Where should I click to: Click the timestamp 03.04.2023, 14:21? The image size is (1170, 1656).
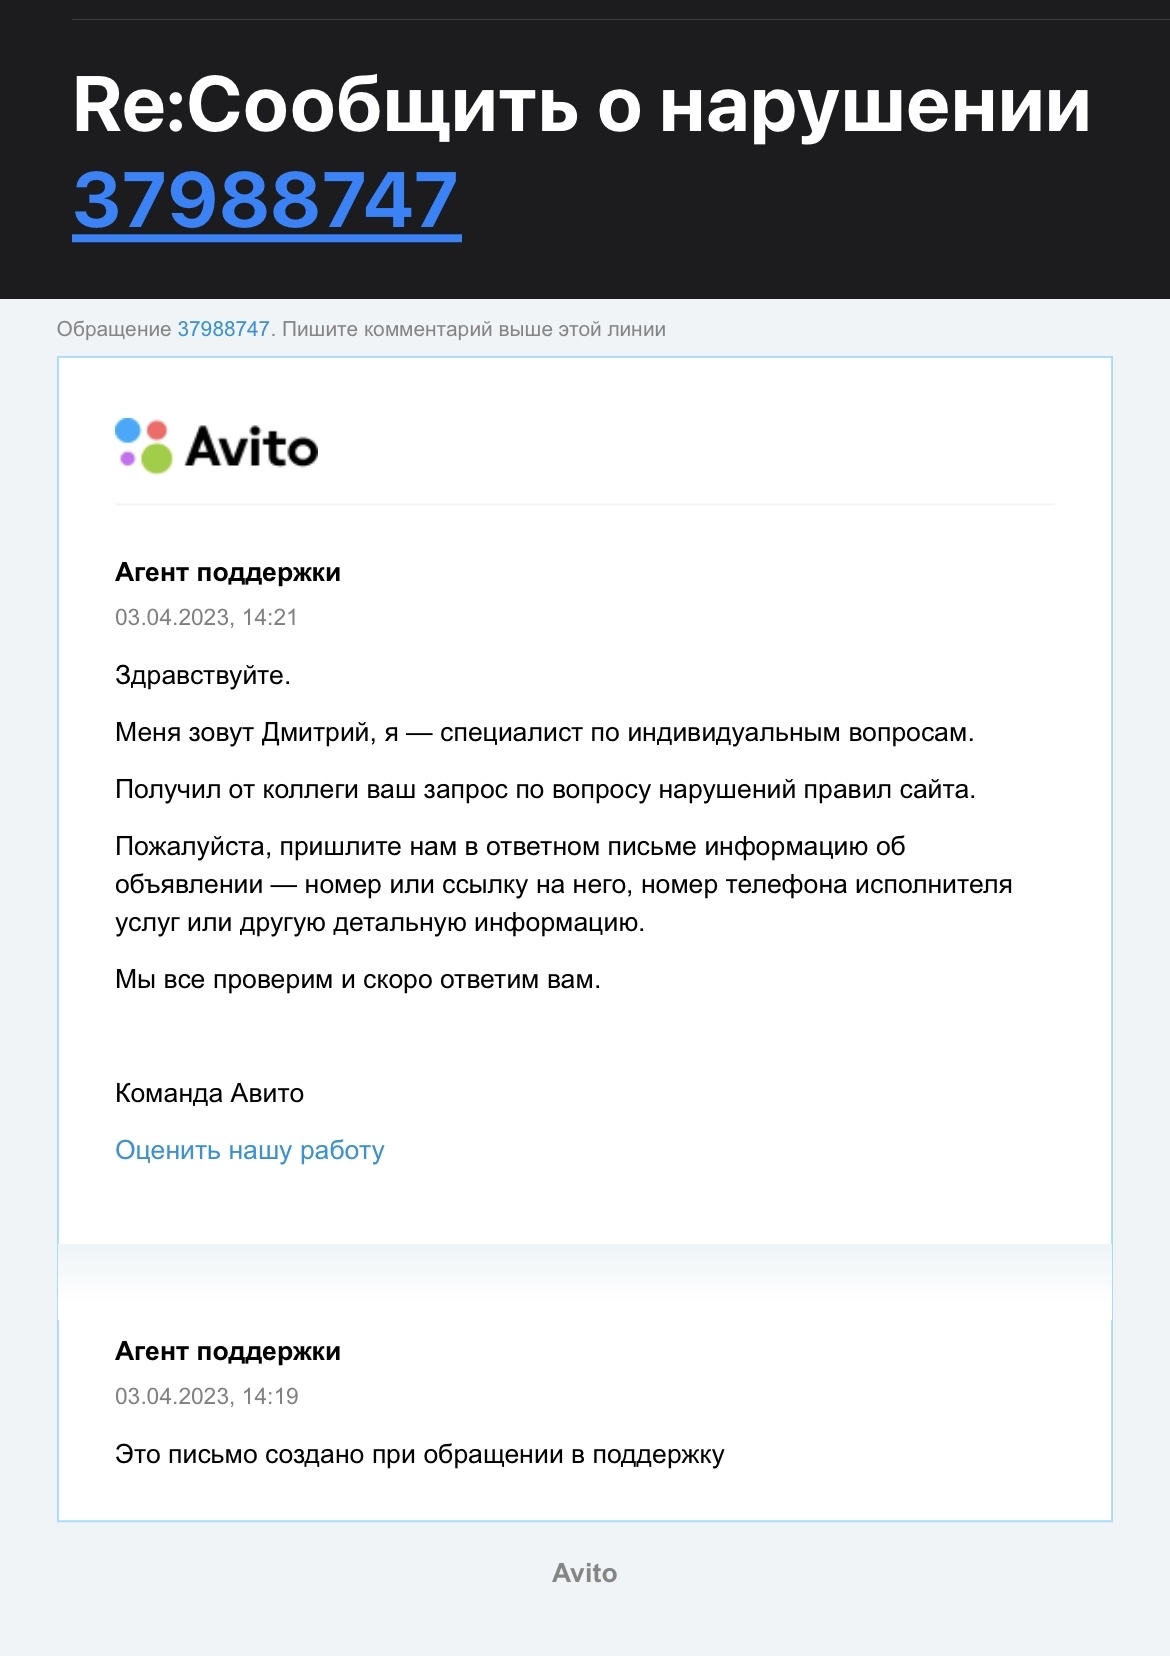tap(207, 617)
